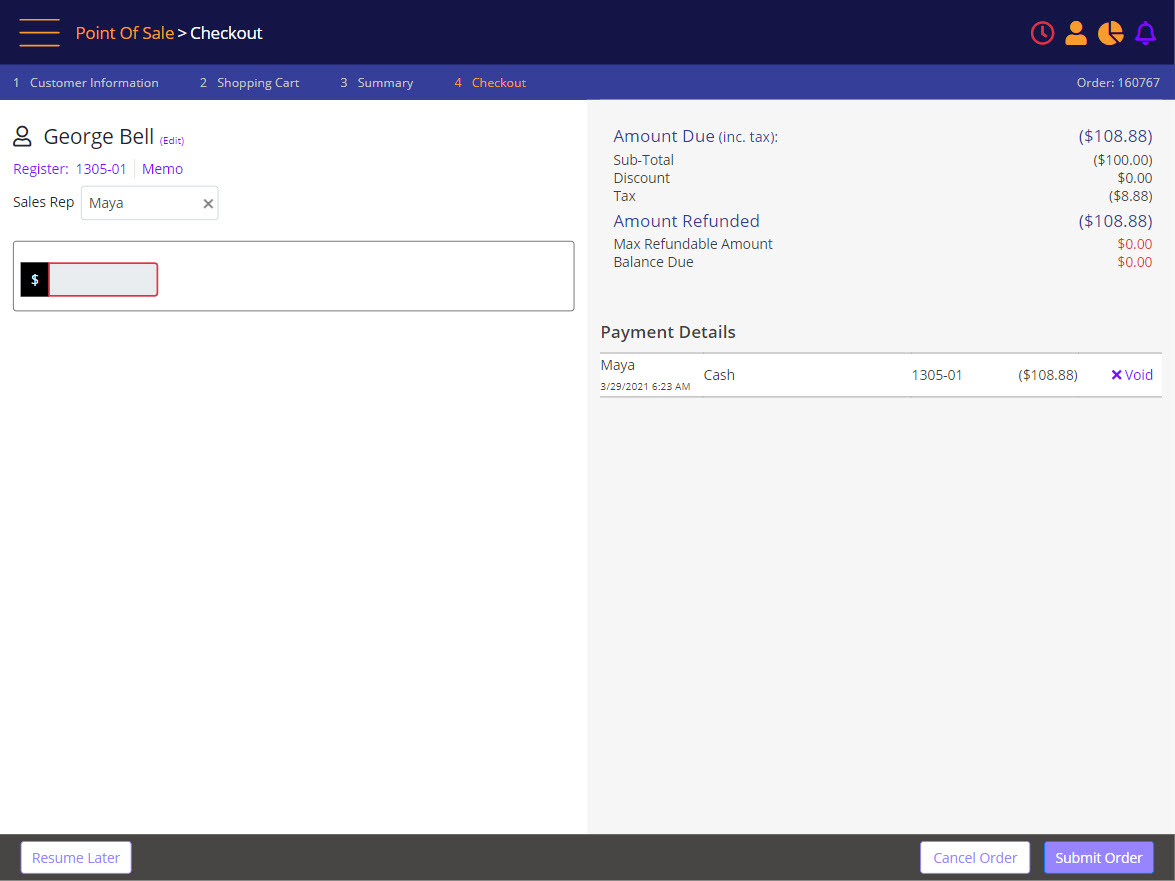This screenshot has width=1175, height=881.
Task: Open the Memo link
Action: [x=163, y=169]
